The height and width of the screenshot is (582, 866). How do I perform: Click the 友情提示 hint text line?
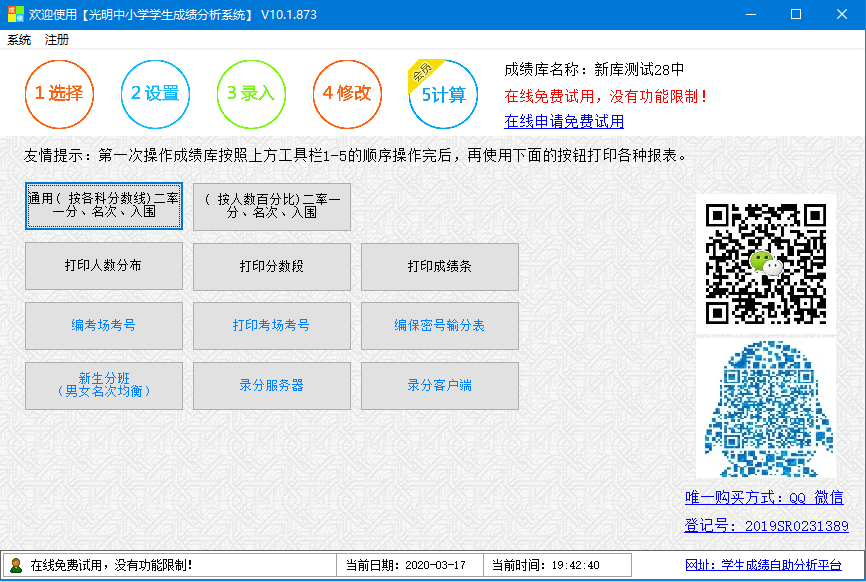point(356,156)
